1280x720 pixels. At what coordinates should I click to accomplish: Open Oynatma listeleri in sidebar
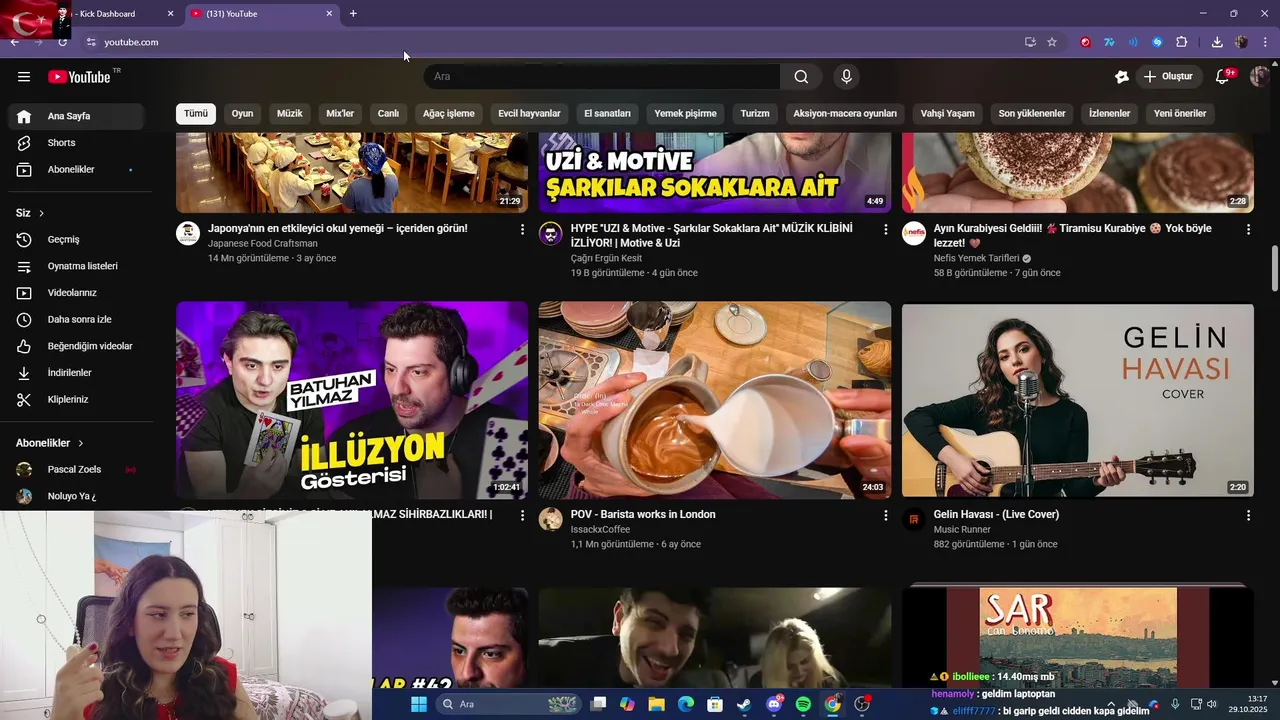click(x=76, y=266)
